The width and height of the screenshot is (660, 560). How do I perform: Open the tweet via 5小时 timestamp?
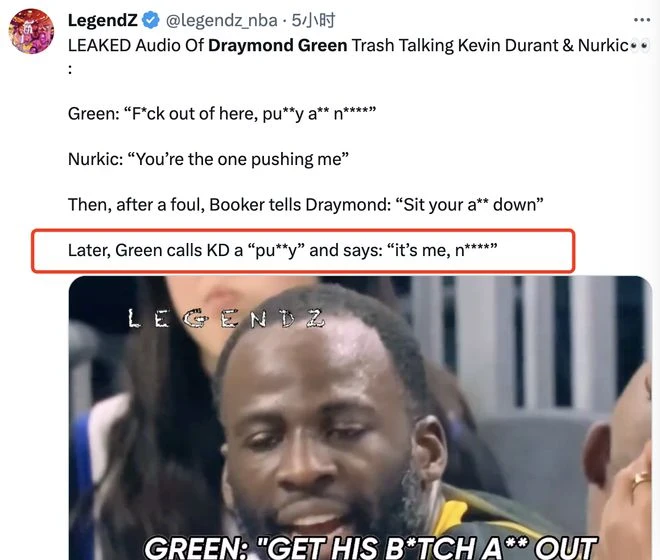coord(314,20)
